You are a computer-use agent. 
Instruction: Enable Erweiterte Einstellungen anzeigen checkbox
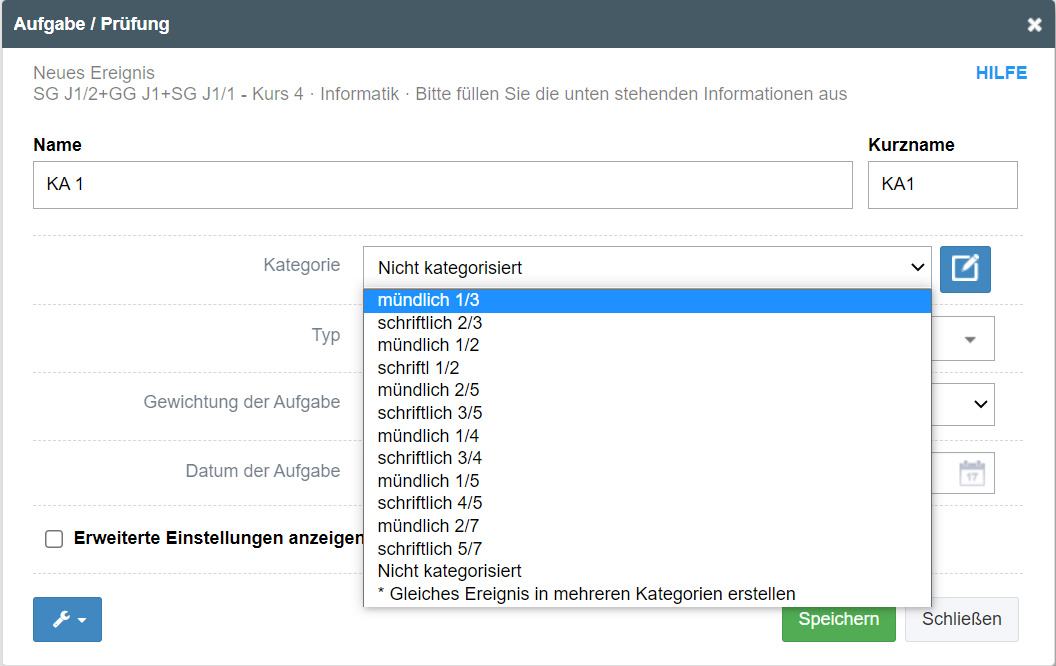pos(54,539)
